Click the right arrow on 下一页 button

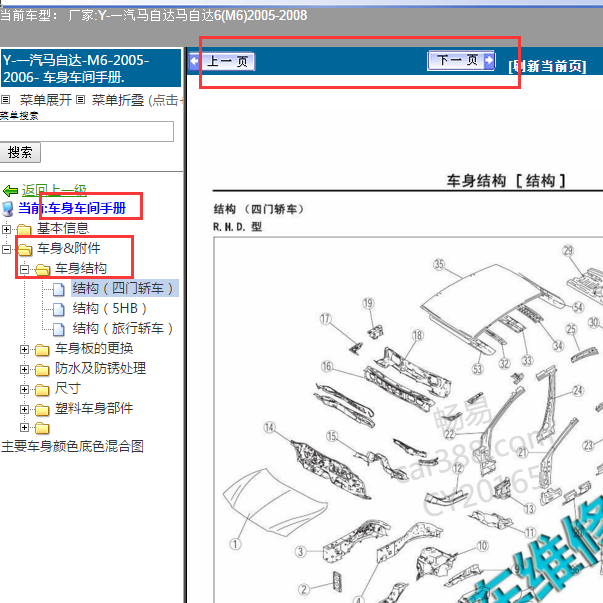tap(489, 60)
